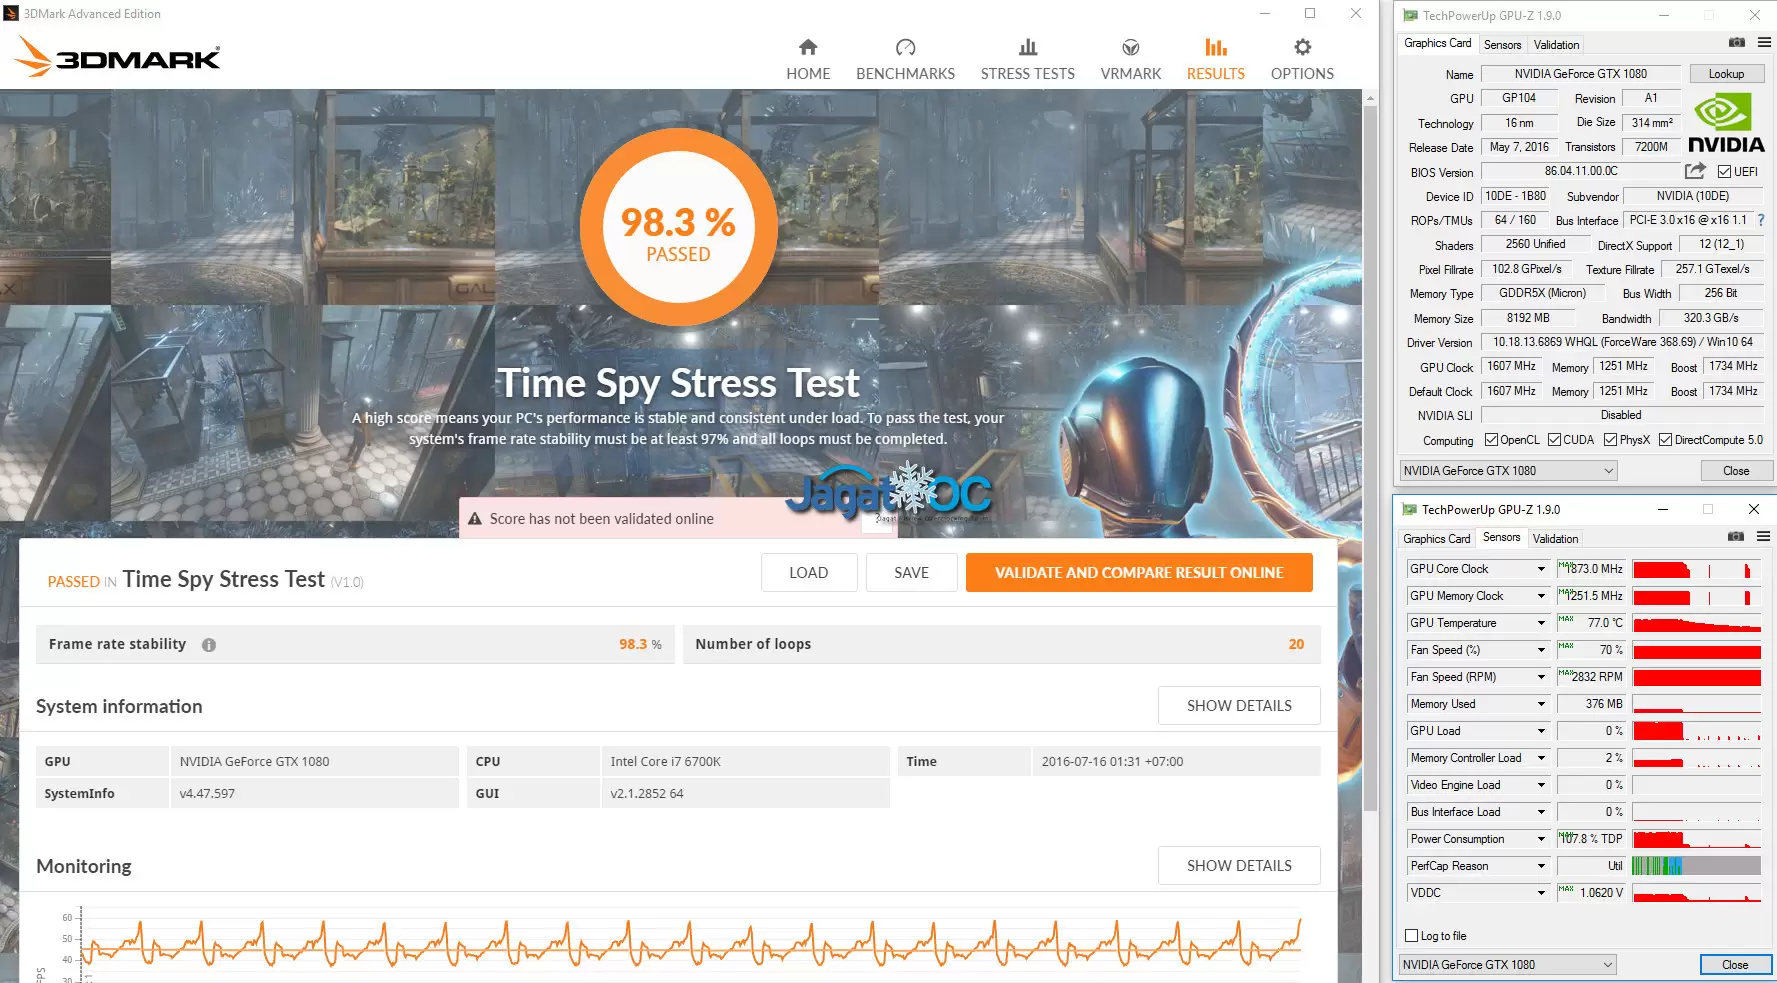Expand the PerfCap Reason sensor dropdown
Image resolution: width=1777 pixels, height=983 pixels.
1541,866
